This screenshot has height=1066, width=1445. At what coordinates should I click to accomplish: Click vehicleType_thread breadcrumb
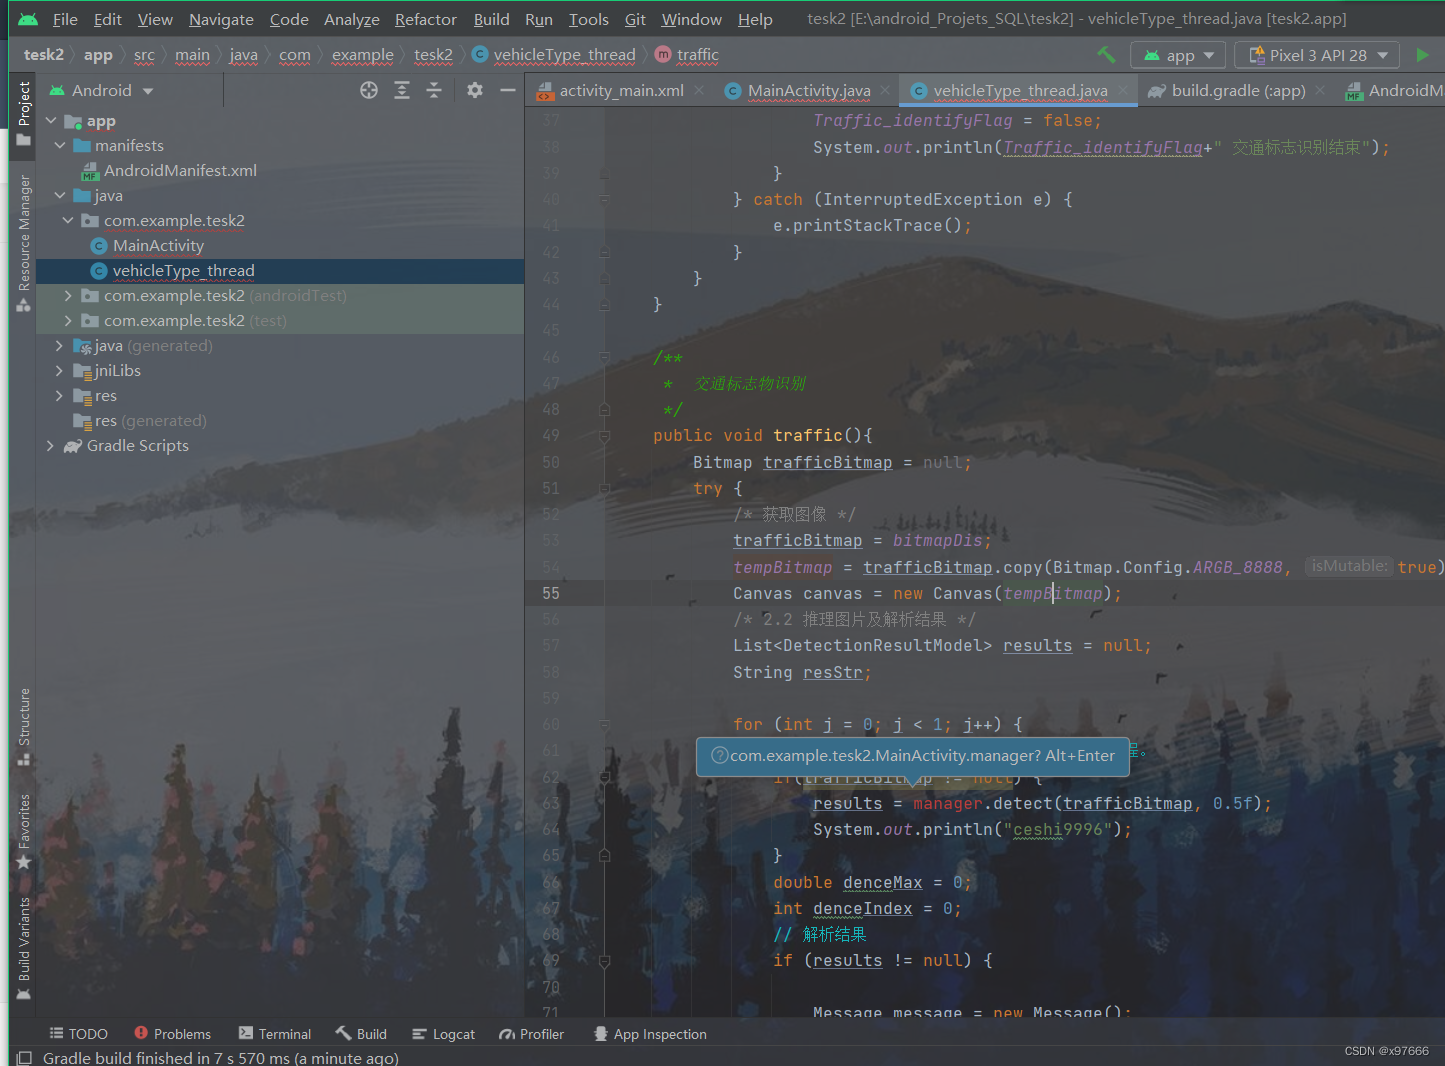click(x=554, y=55)
